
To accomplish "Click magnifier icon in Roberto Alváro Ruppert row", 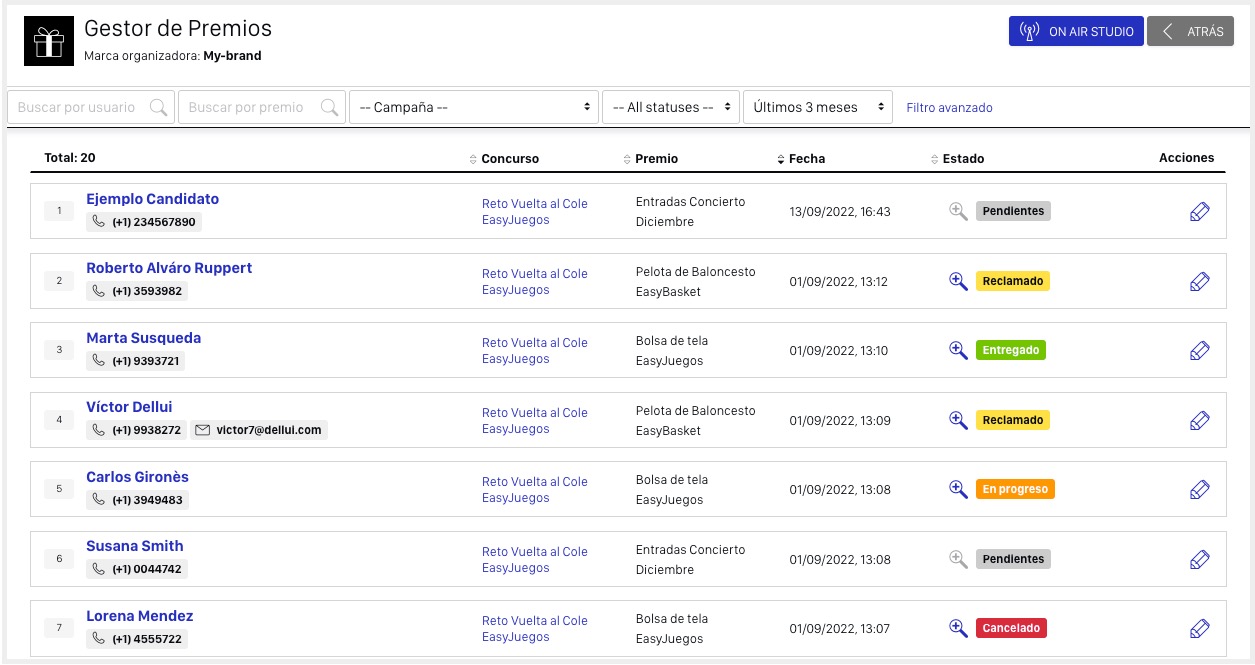I will [x=958, y=281].
